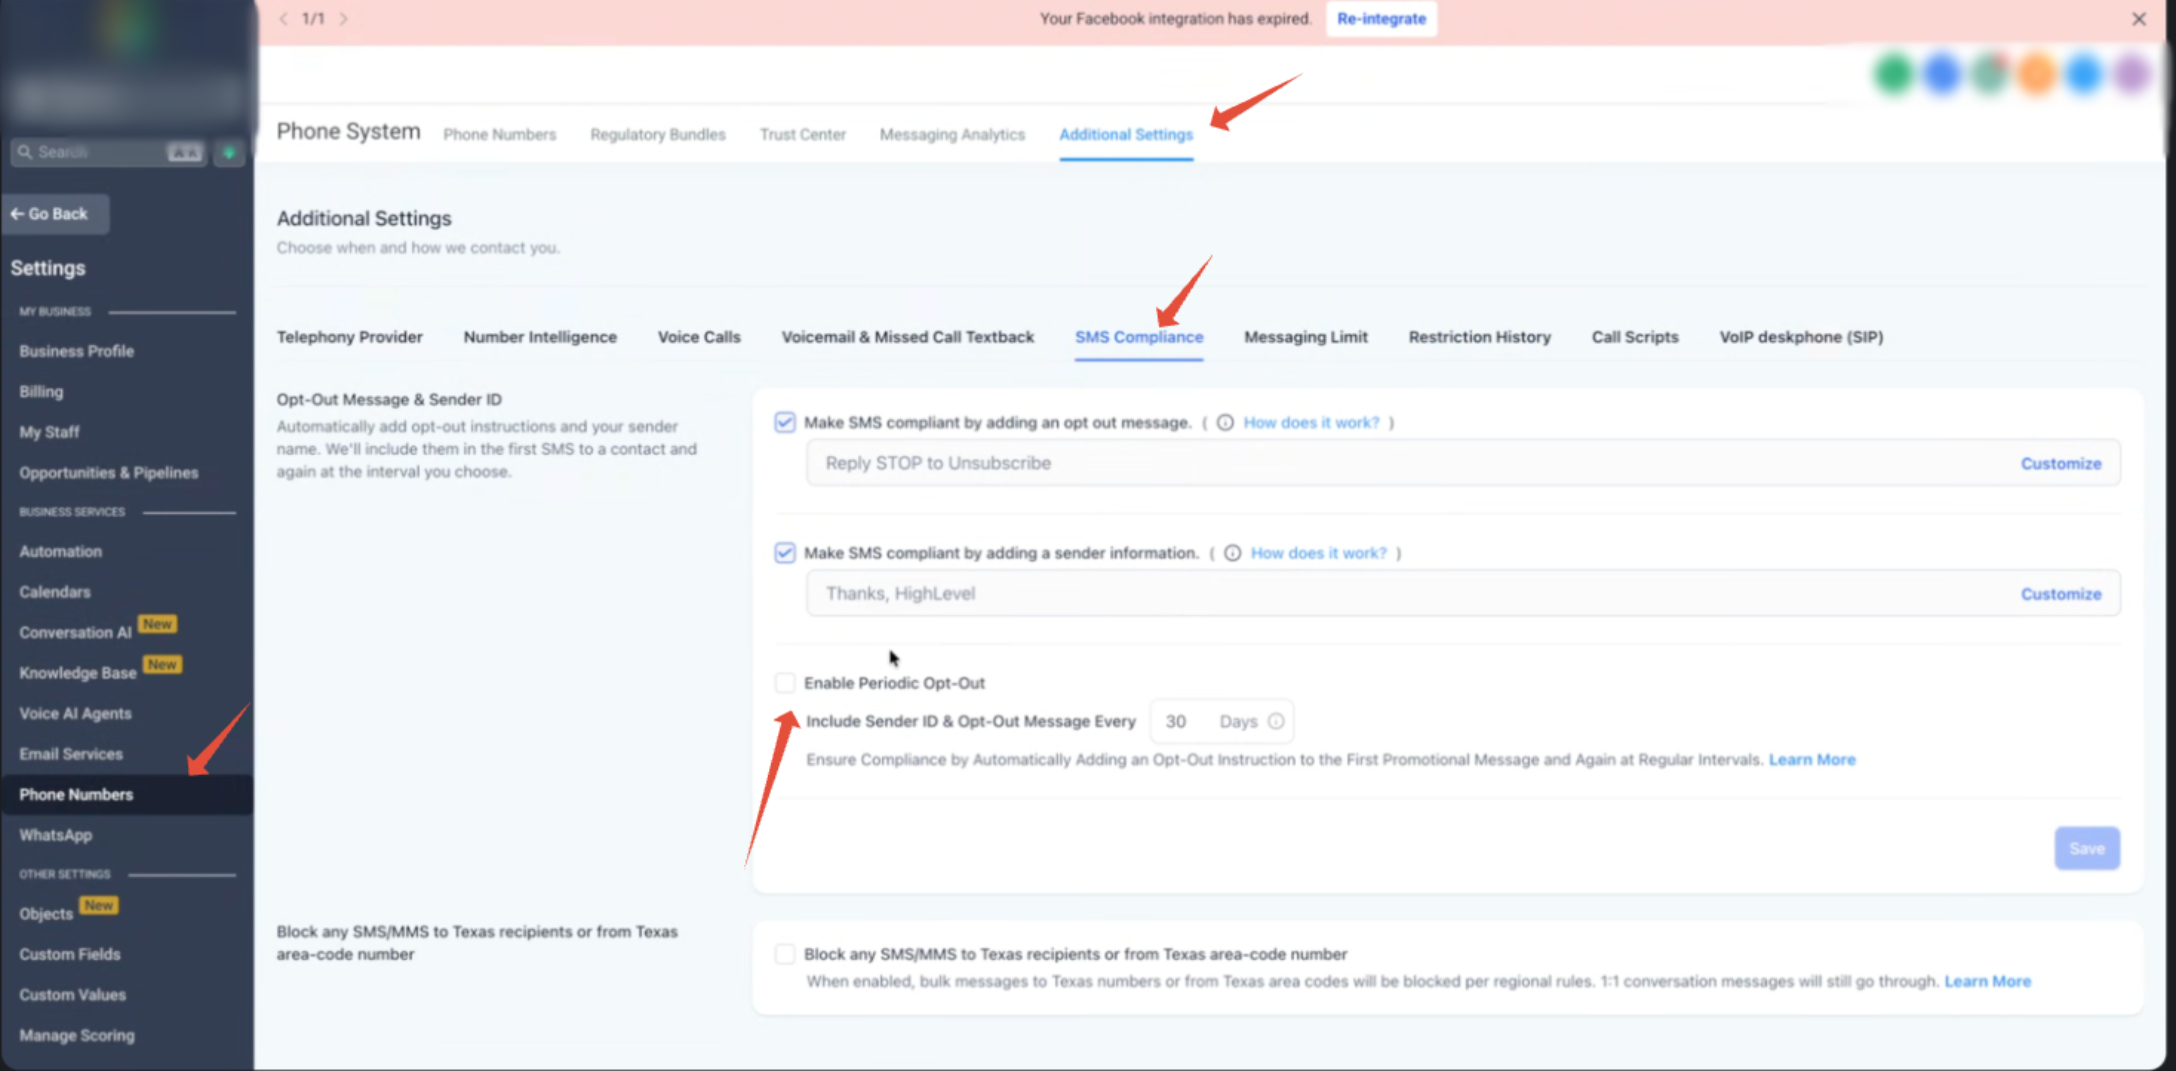Click the green circular header icon
Viewport: 2176px width, 1071px height.
coord(1893,74)
